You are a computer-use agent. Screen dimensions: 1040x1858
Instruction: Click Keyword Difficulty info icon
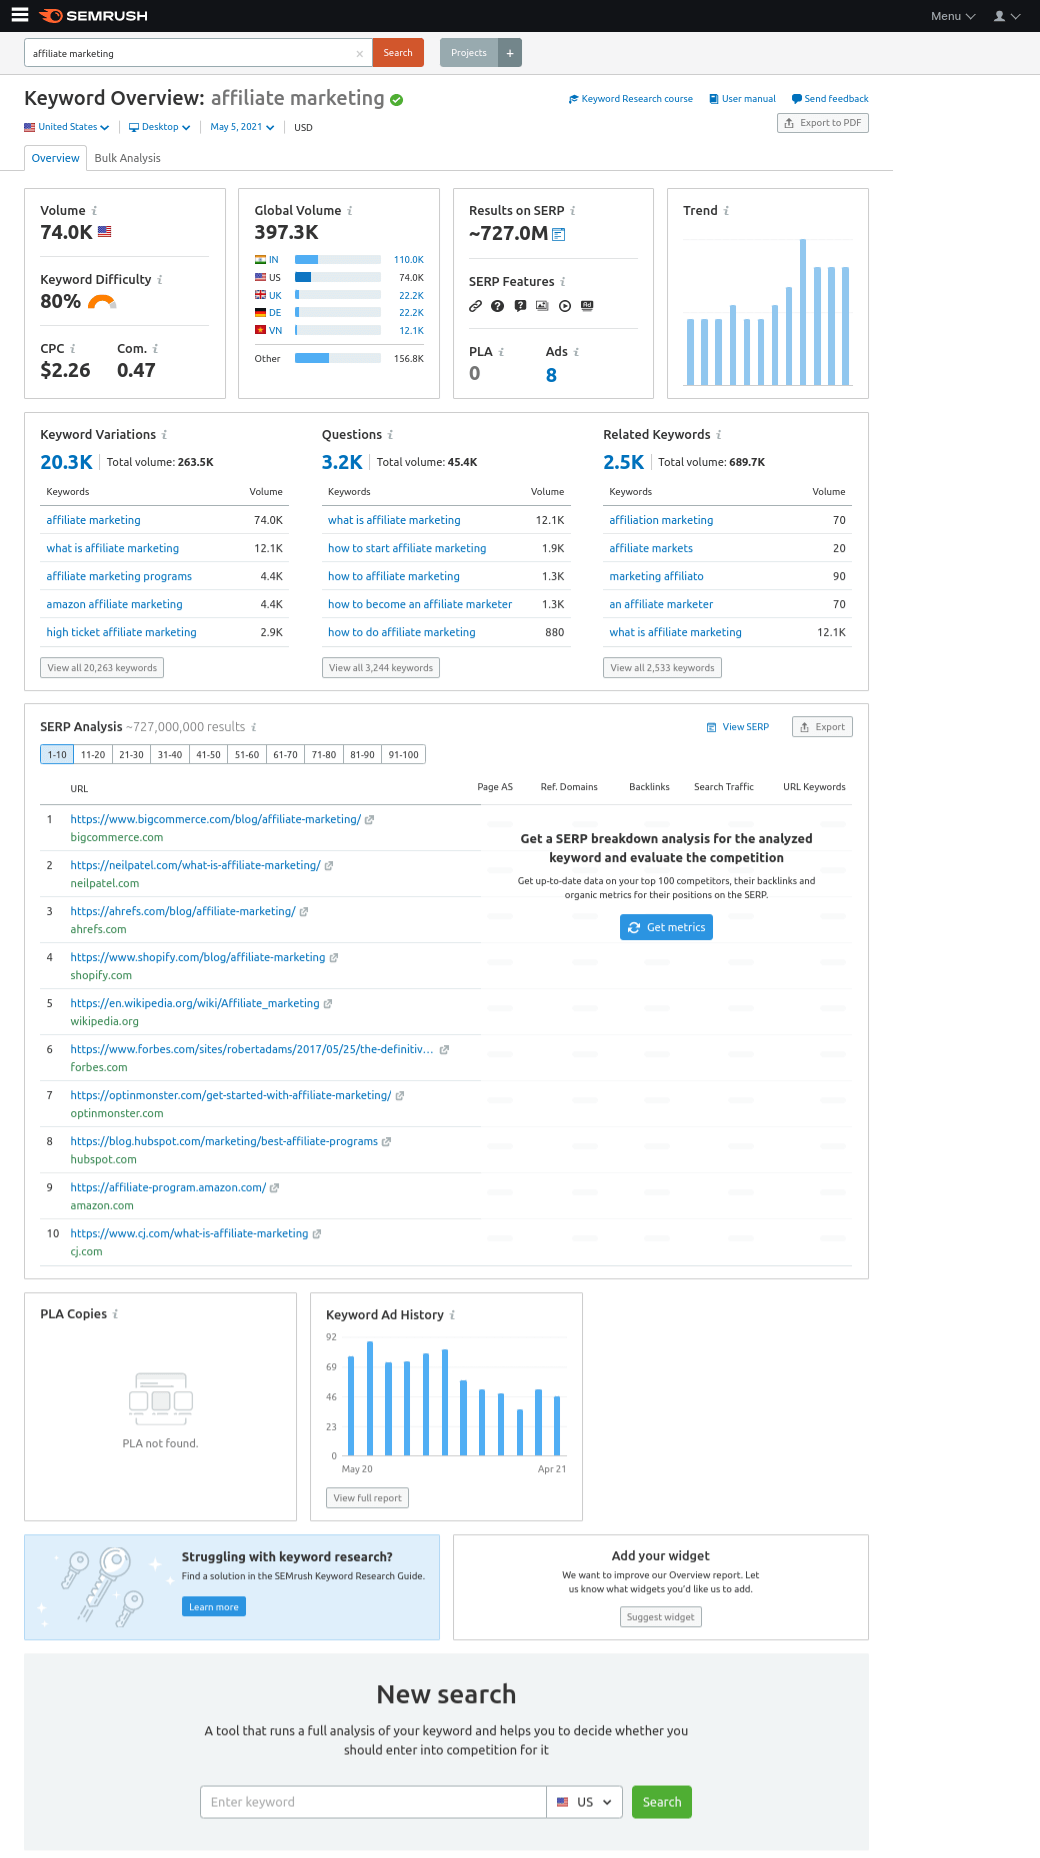160,280
